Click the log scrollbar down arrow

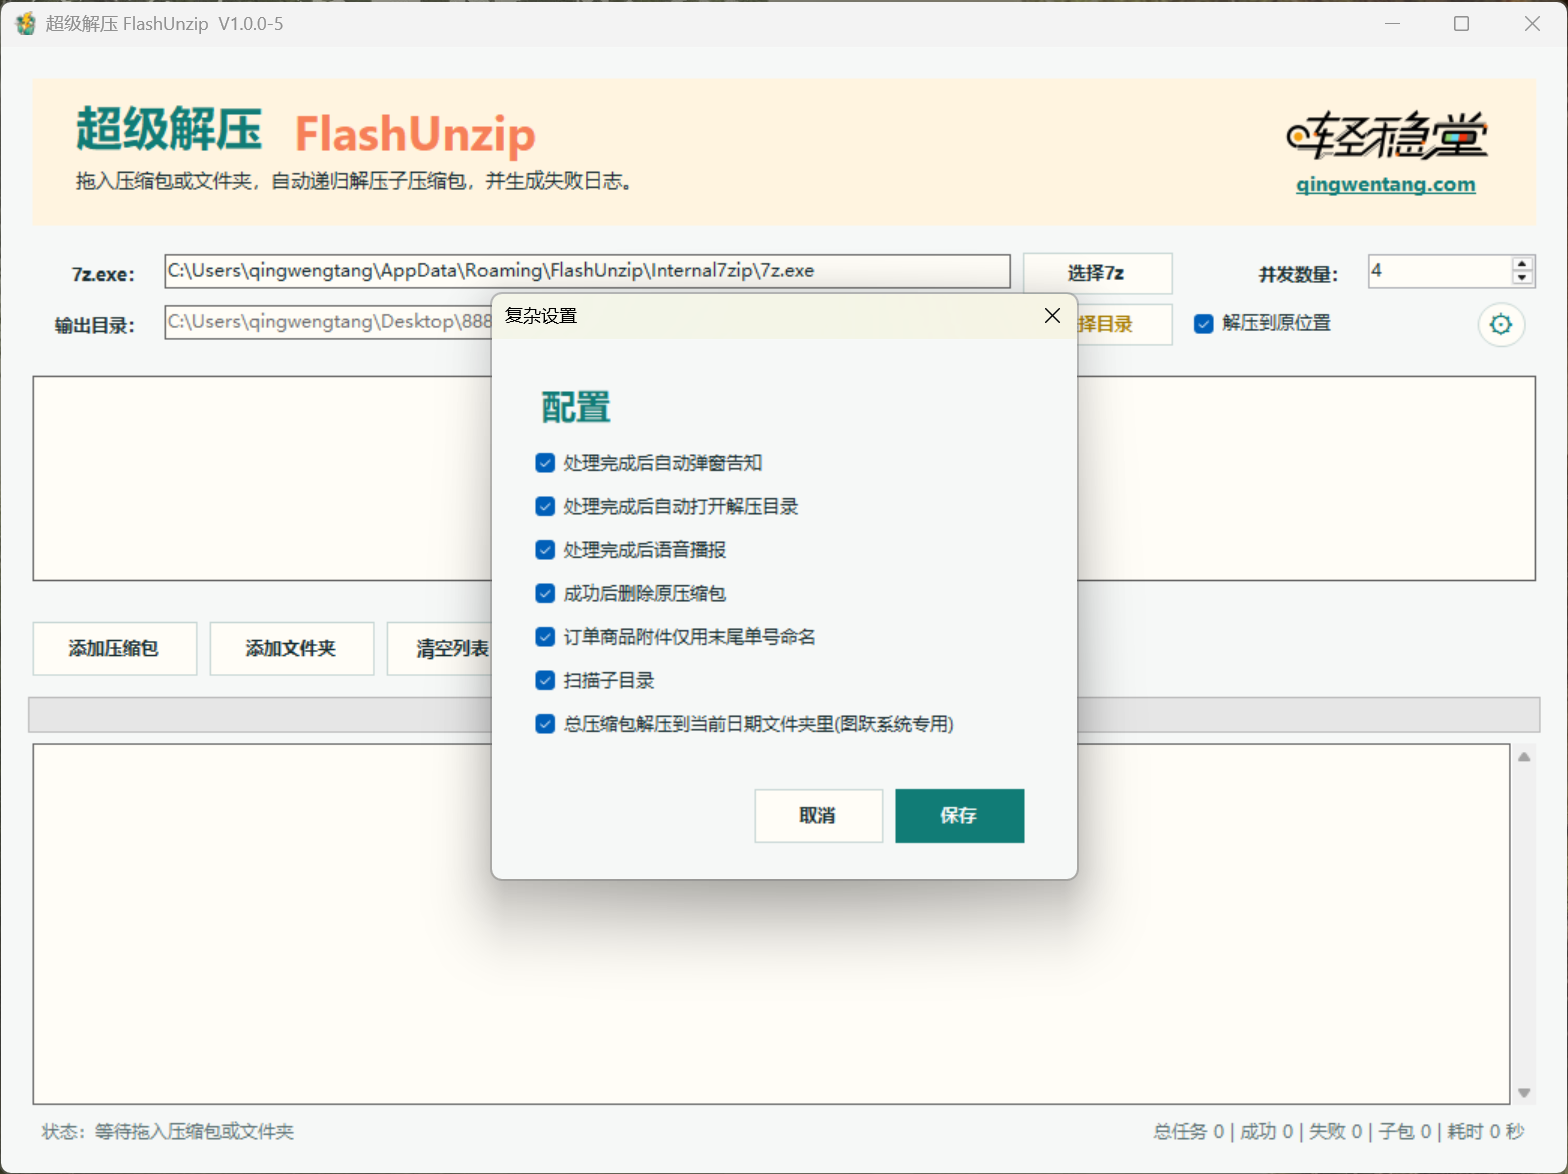point(1524,1092)
